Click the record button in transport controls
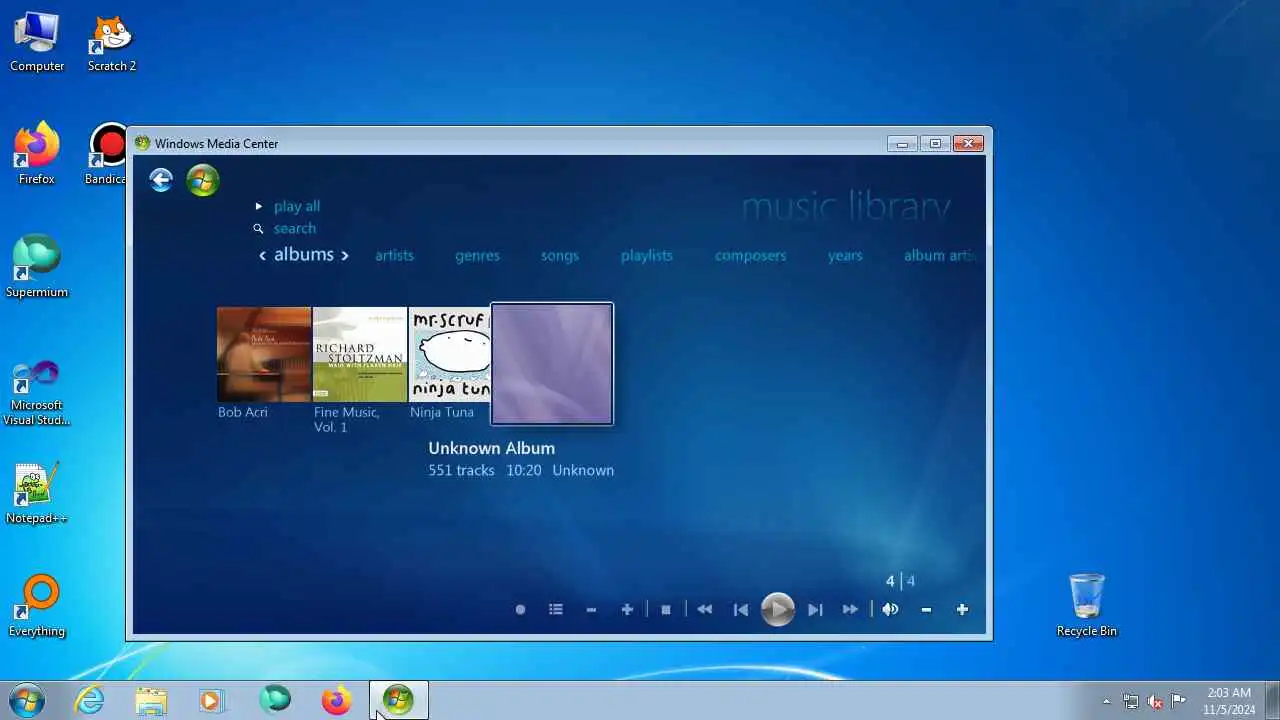The width and height of the screenshot is (1280, 720). [x=520, y=609]
